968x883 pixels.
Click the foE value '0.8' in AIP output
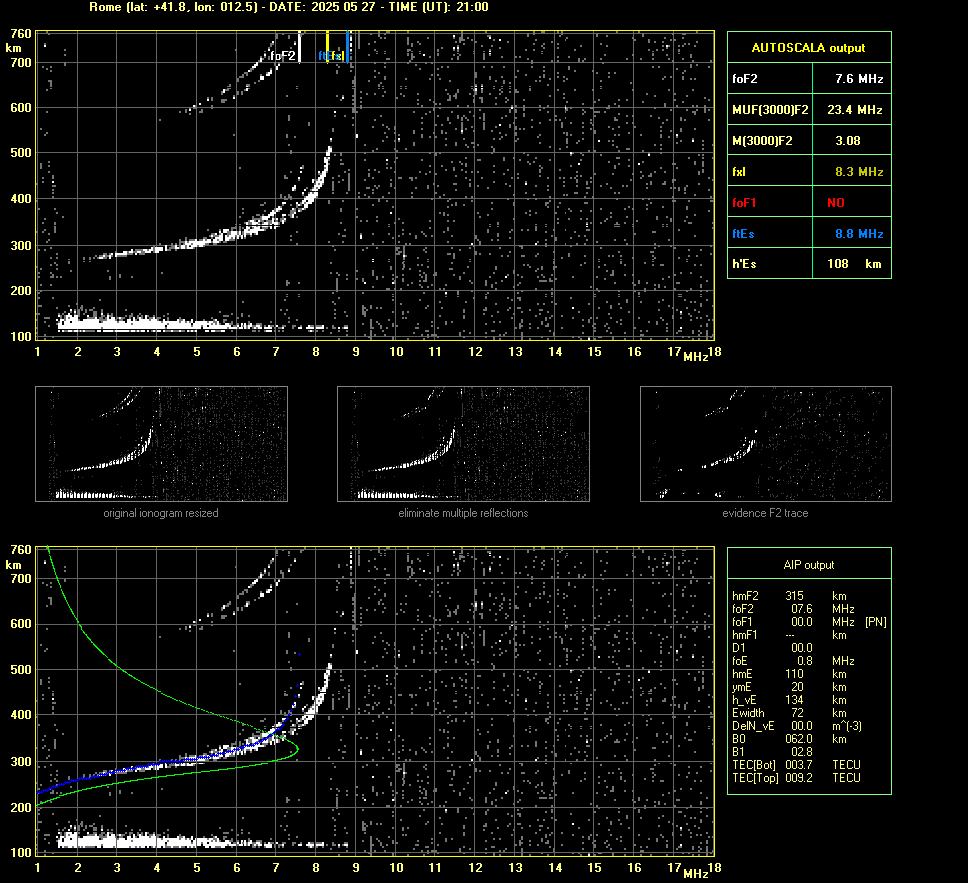click(804, 661)
